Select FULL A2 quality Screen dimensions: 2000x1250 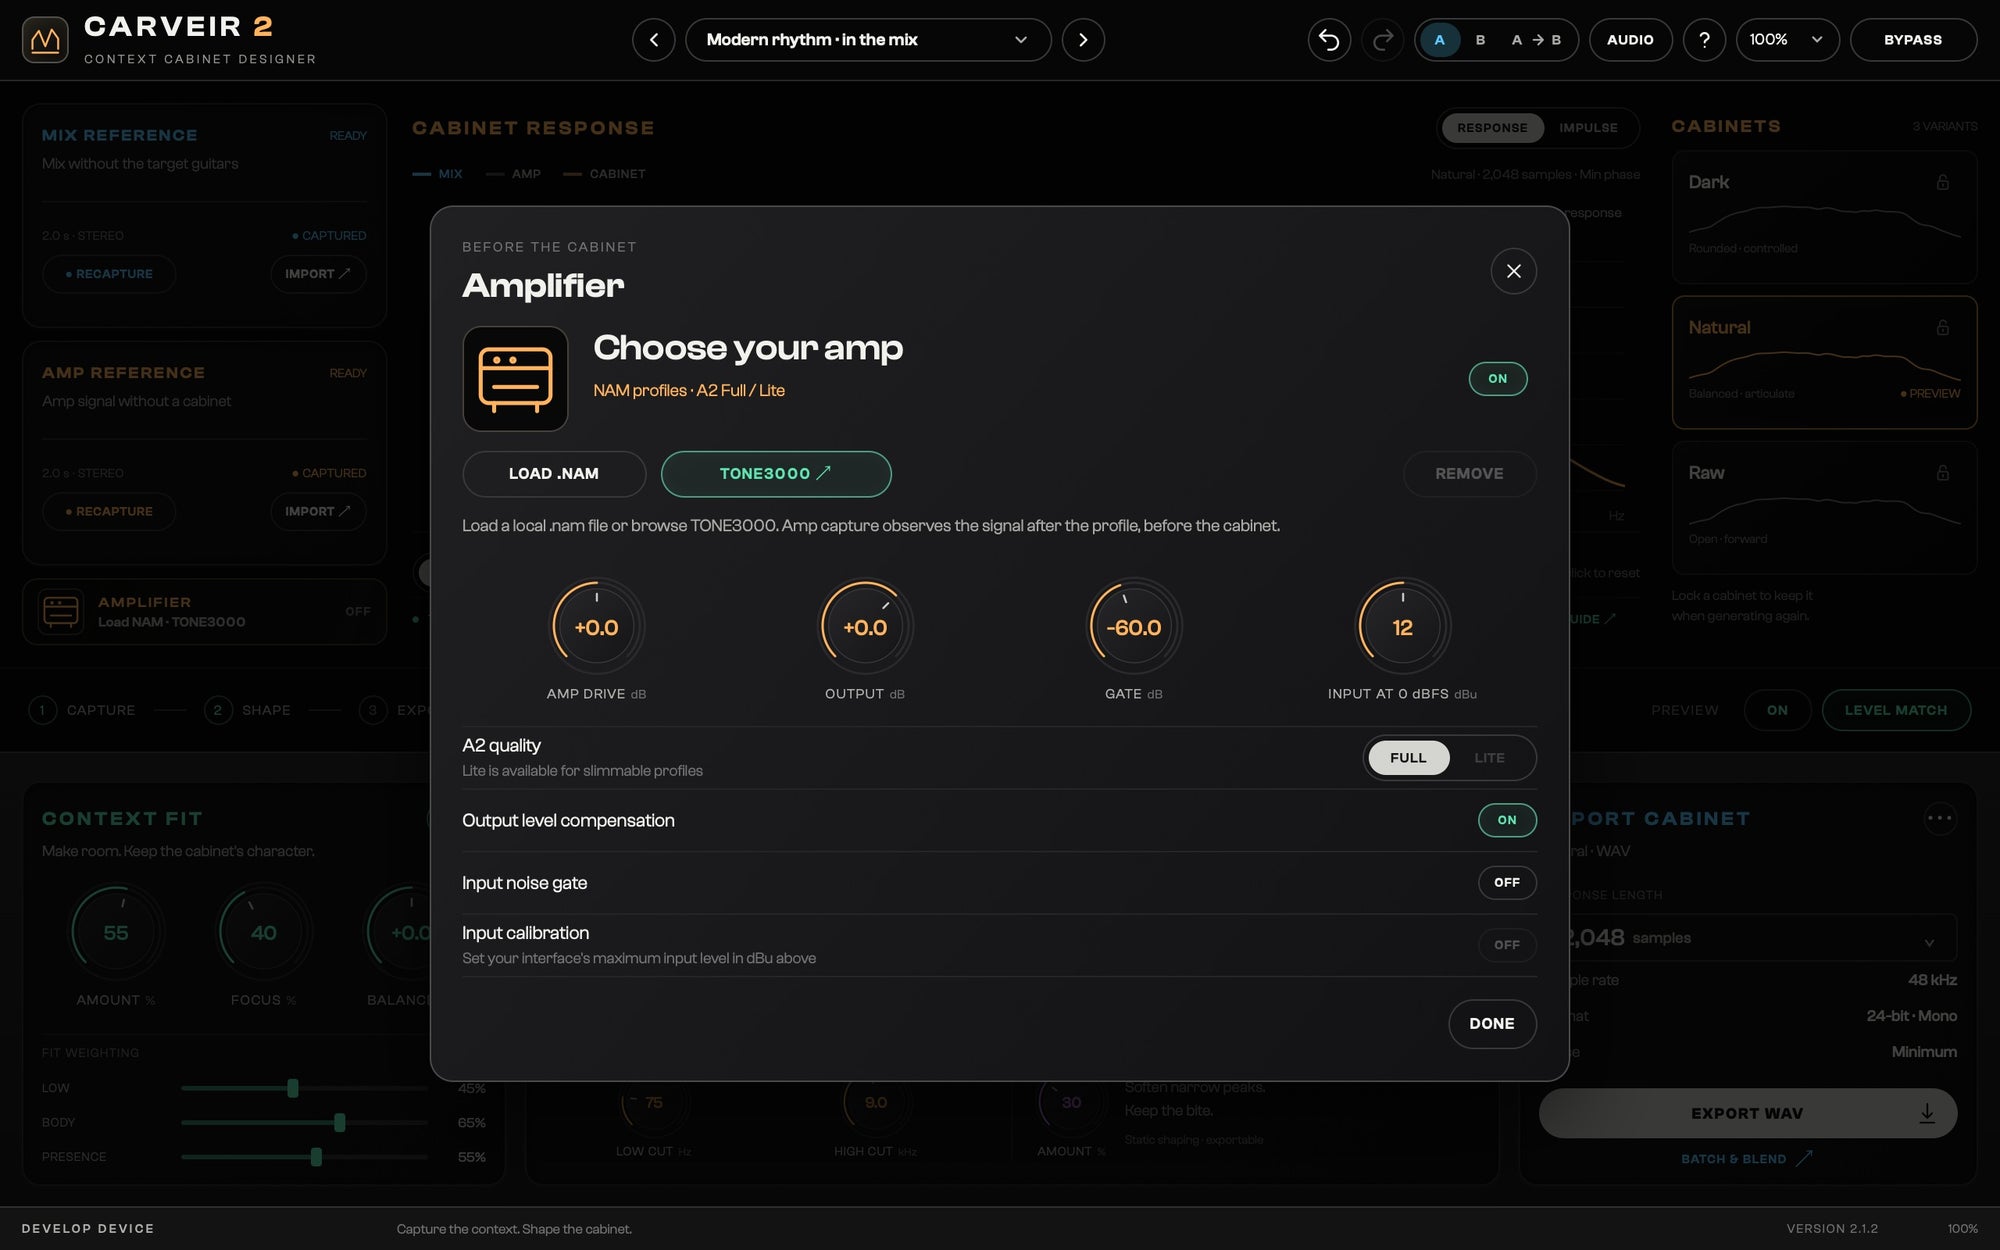[x=1408, y=758]
